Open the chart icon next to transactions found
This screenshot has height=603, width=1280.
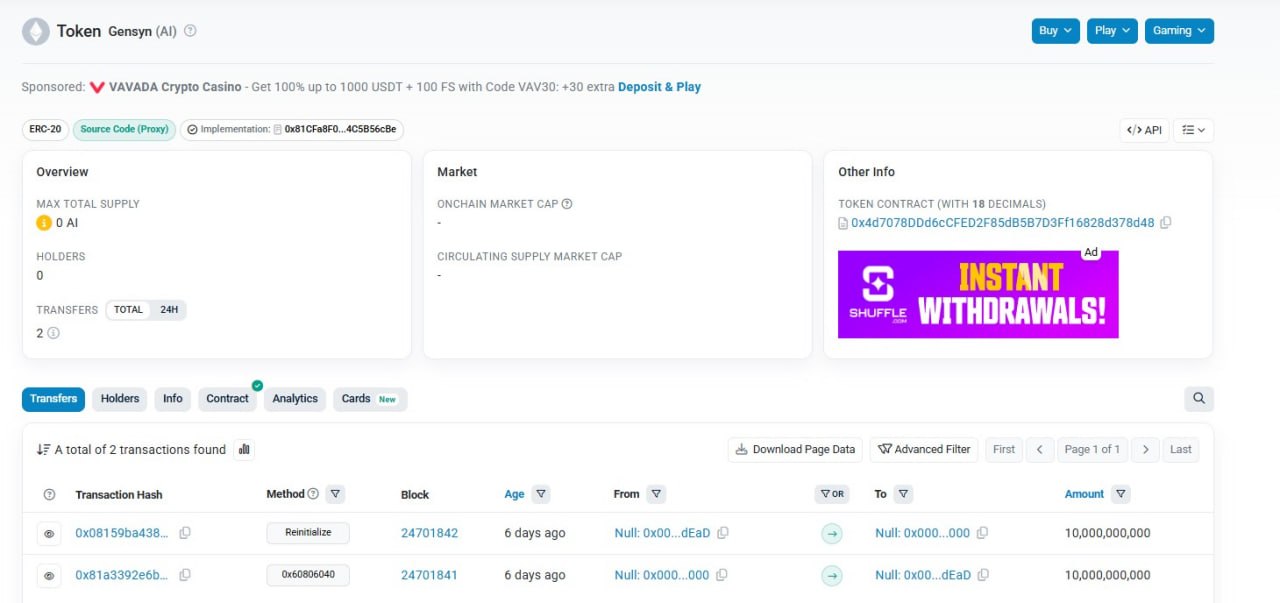coord(244,450)
